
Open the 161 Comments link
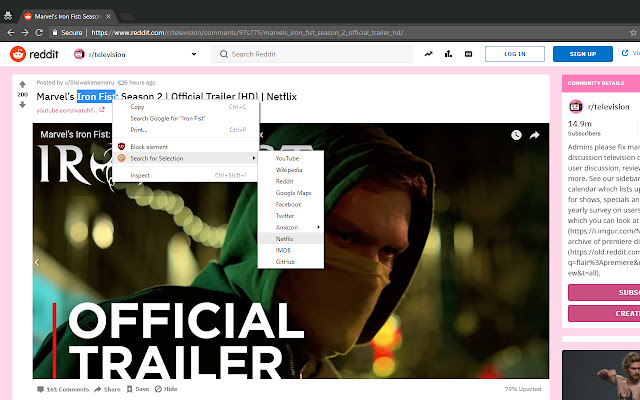coord(63,389)
